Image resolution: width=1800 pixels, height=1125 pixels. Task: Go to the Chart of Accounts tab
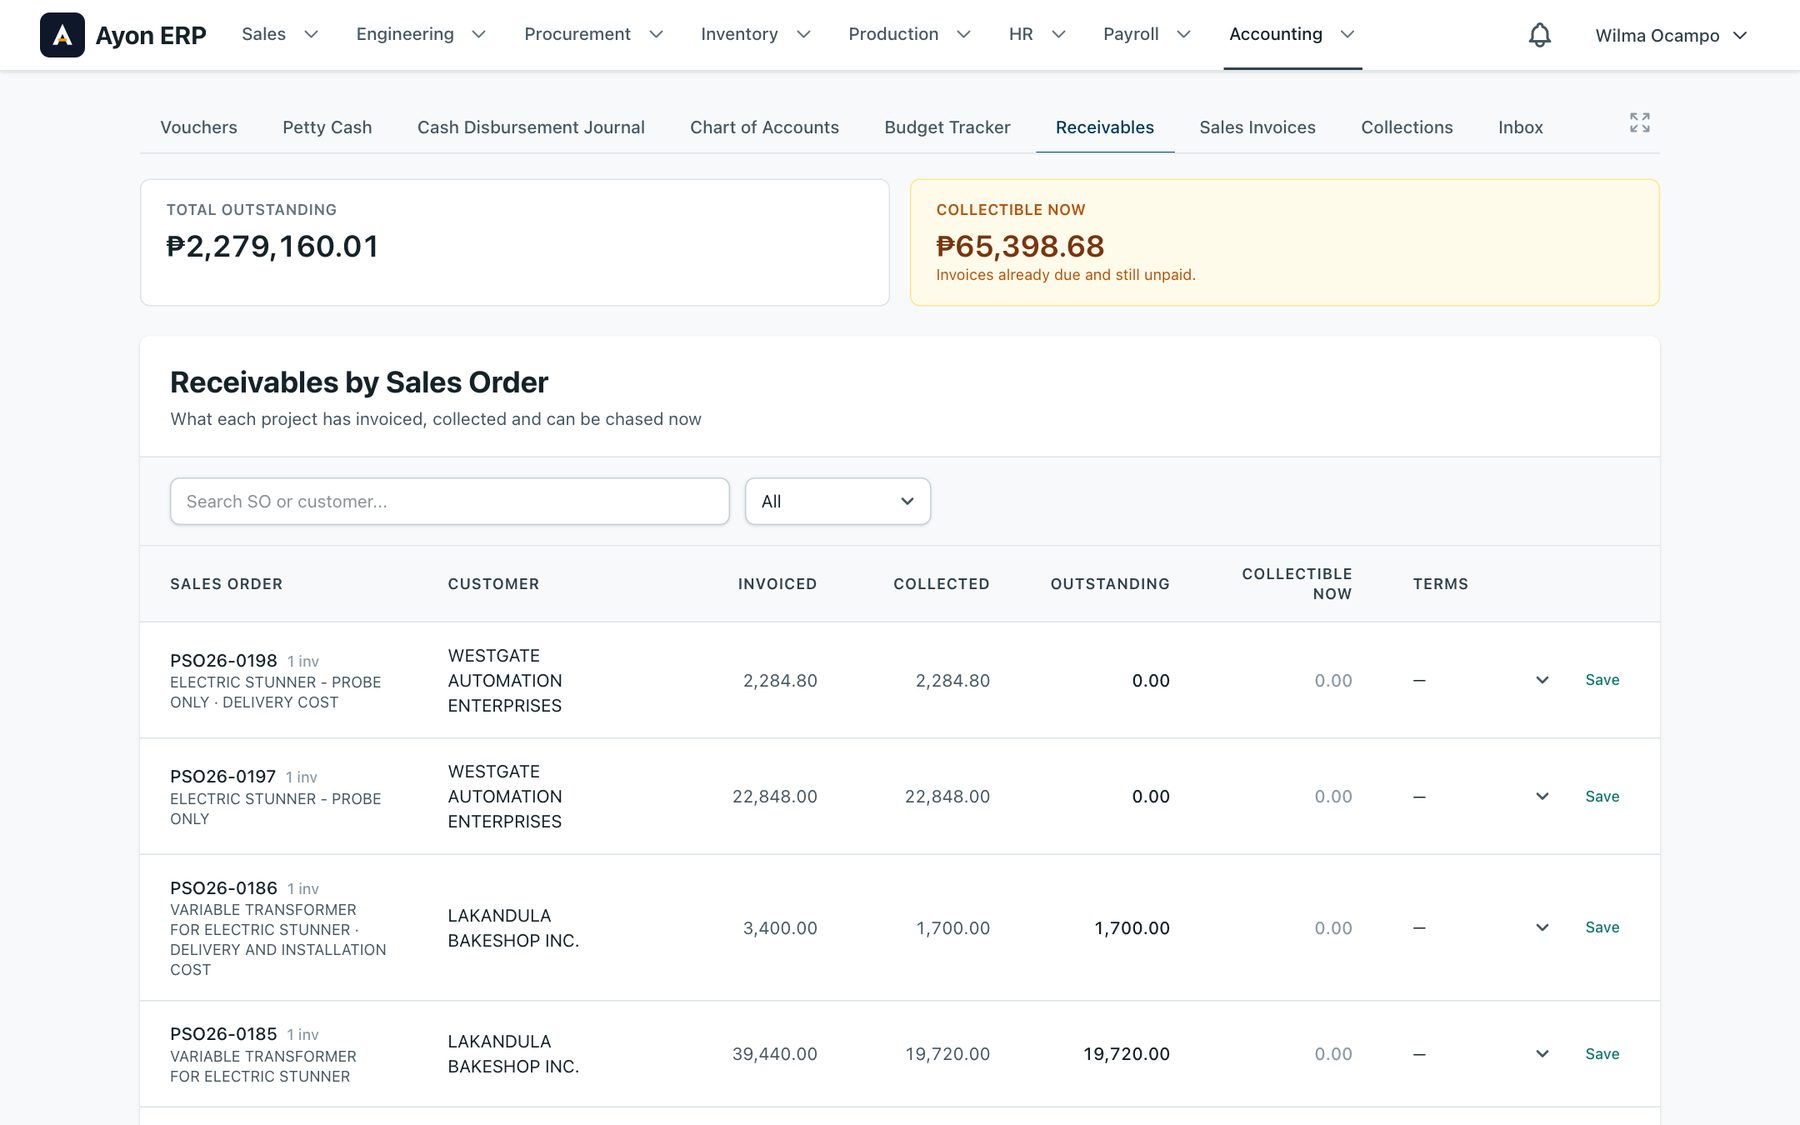tap(764, 127)
